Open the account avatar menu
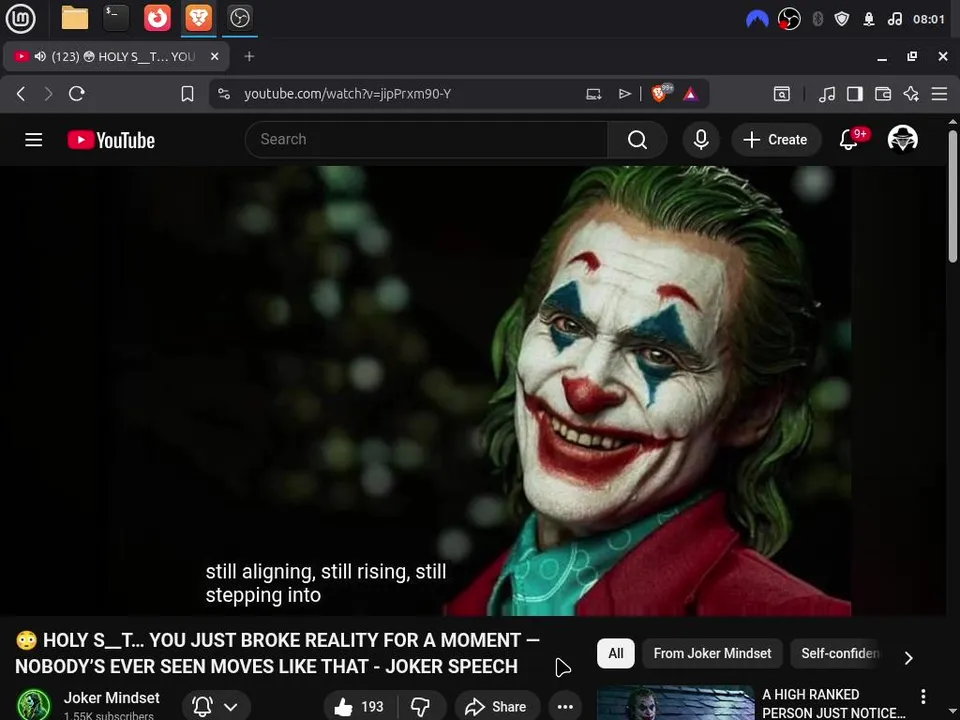 [x=902, y=139]
